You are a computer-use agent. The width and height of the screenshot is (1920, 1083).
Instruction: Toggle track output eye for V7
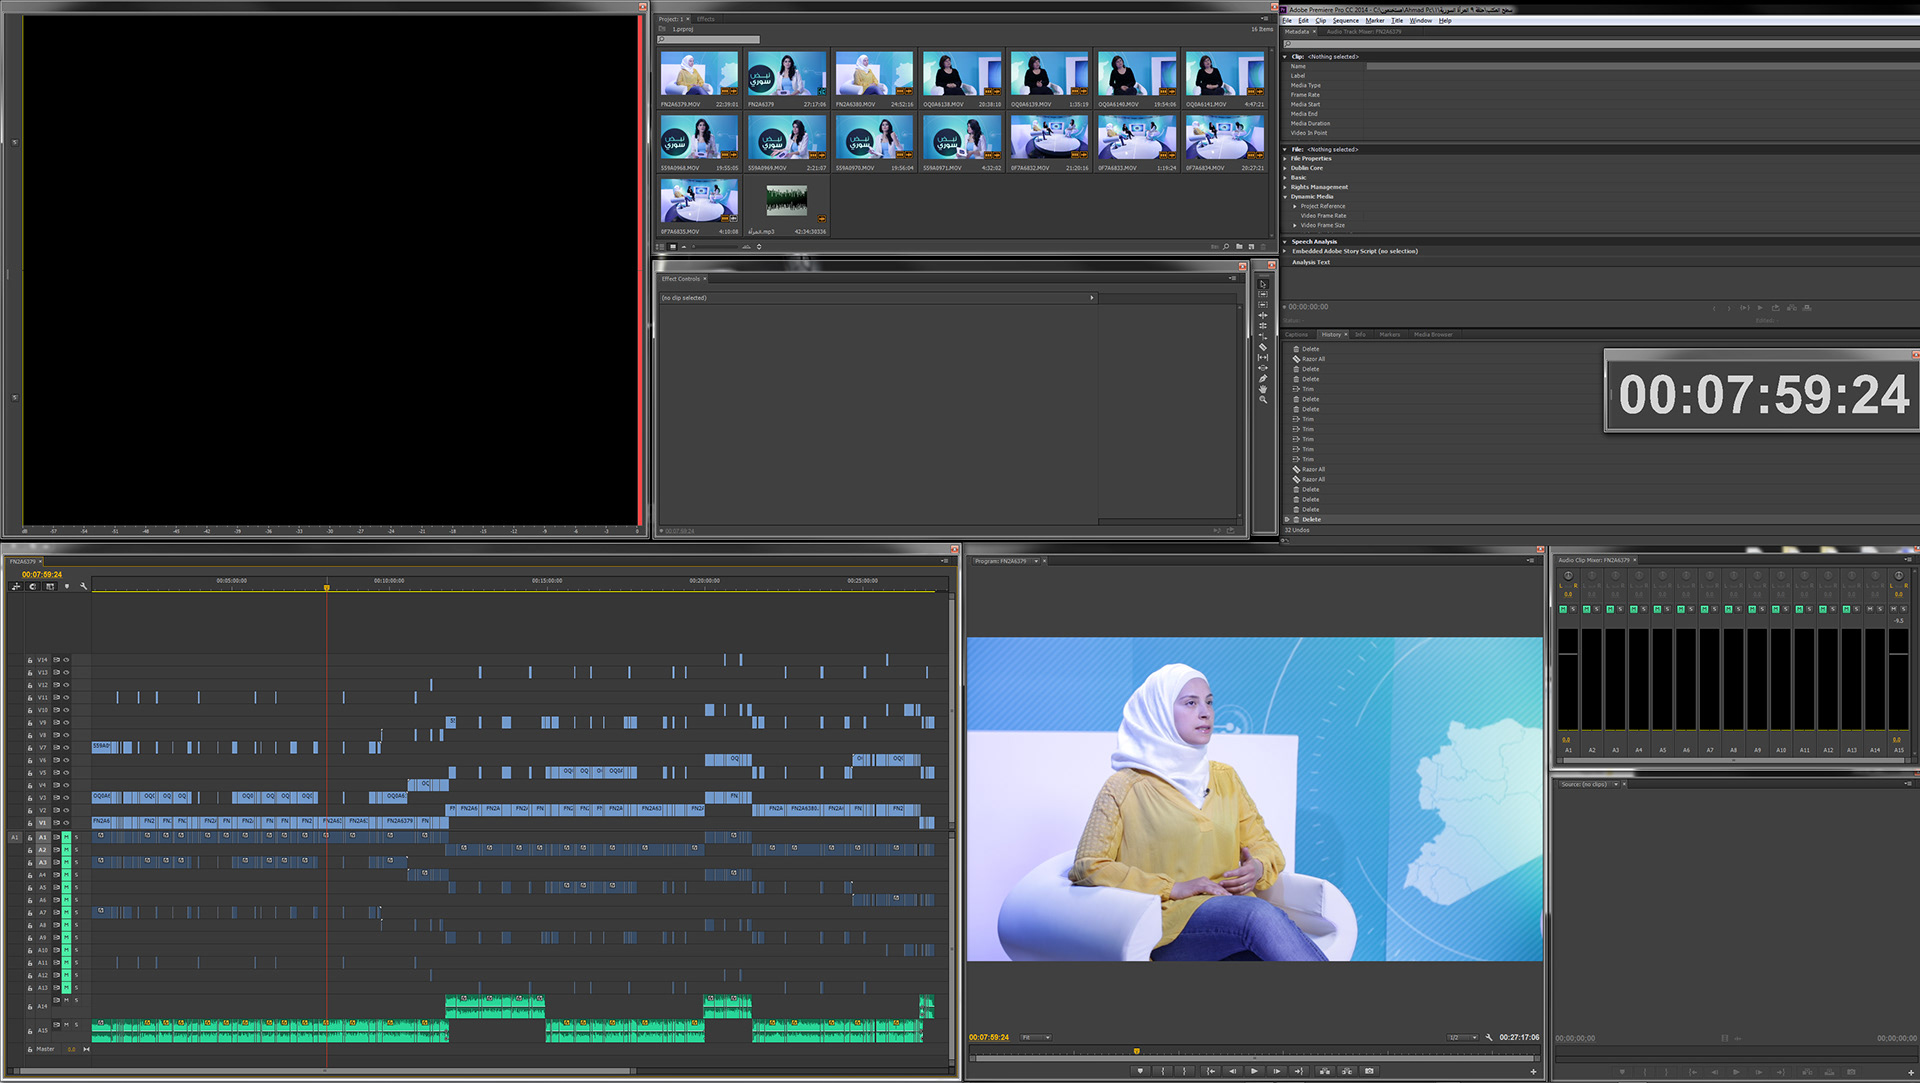[66, 747]
